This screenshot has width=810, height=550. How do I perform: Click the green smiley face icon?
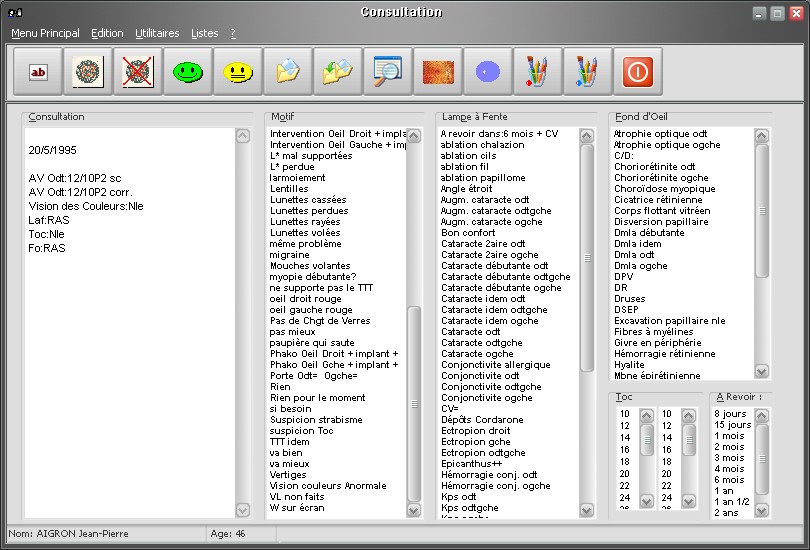[188, 72]
